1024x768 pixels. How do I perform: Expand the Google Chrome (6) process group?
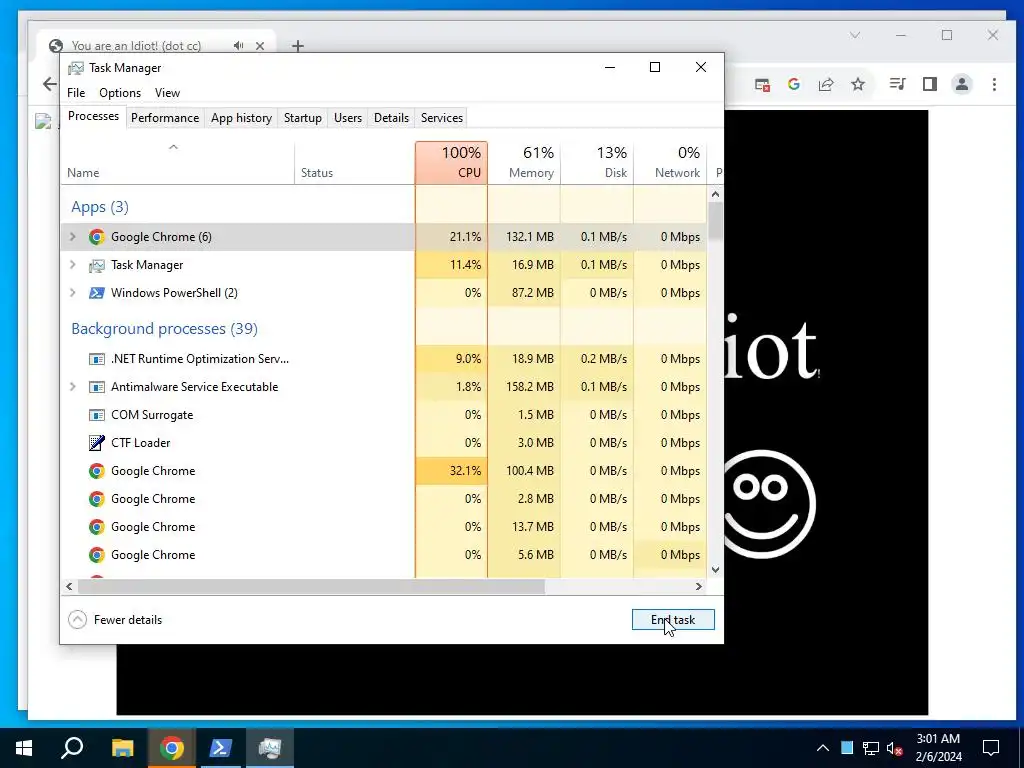pyautogui.click(x=72, y=237)
